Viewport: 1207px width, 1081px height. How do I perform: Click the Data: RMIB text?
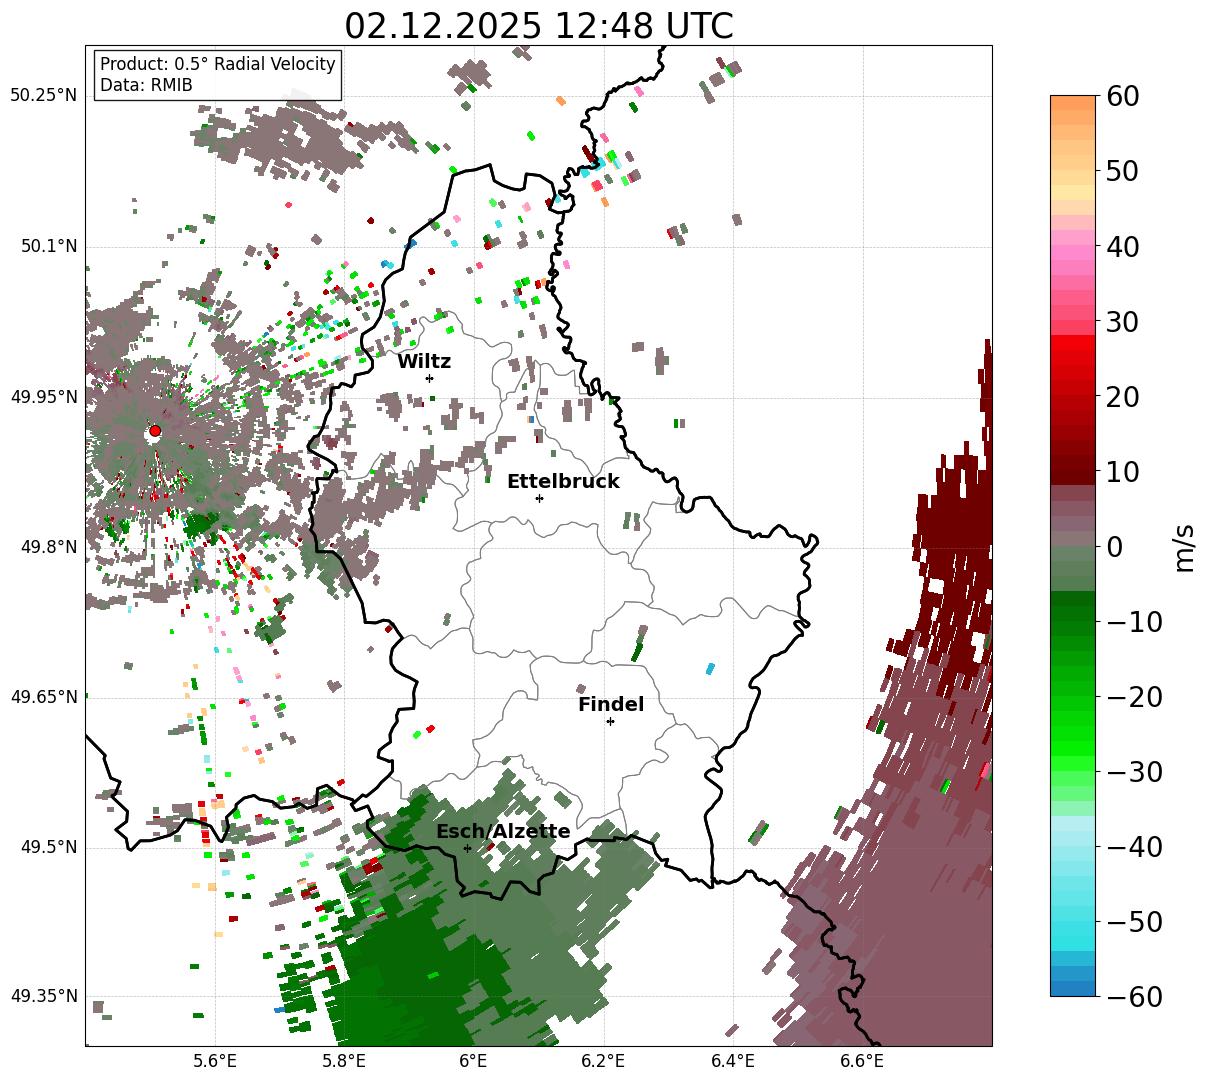146,85
